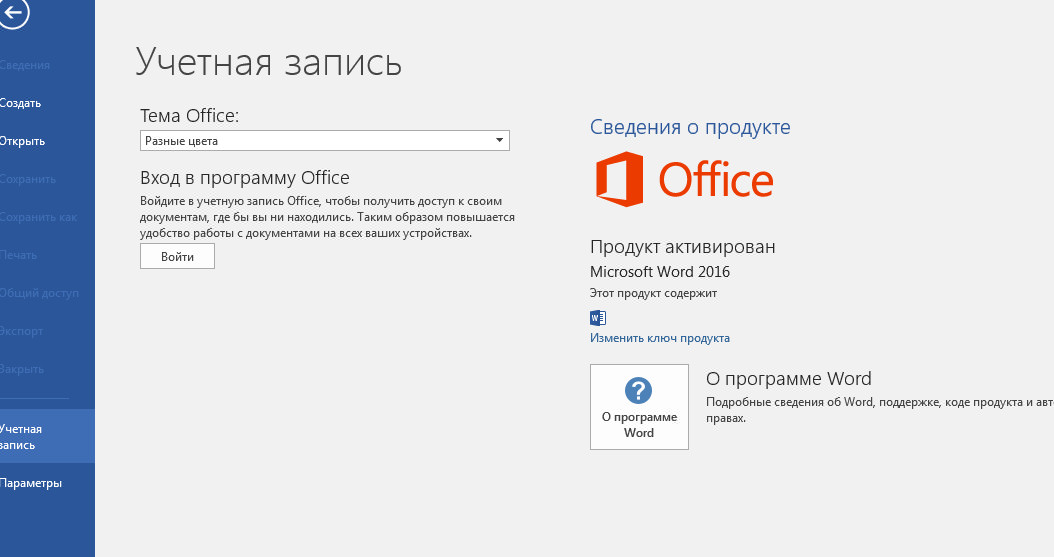Click the 'О программе Word' heading
1054x557 pixels.
tap(788, 379)
